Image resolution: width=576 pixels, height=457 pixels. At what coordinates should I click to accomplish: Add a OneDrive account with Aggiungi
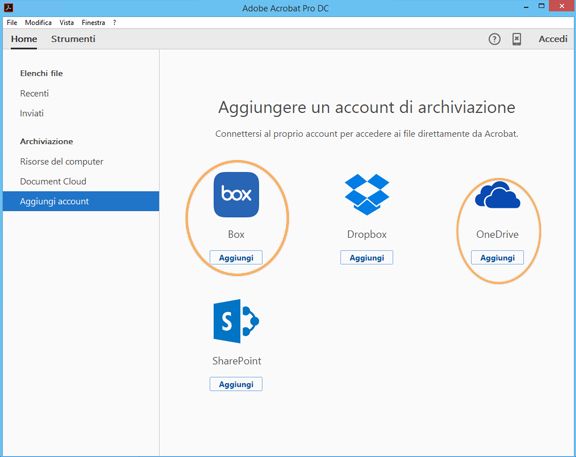click(x=497, y=258)
